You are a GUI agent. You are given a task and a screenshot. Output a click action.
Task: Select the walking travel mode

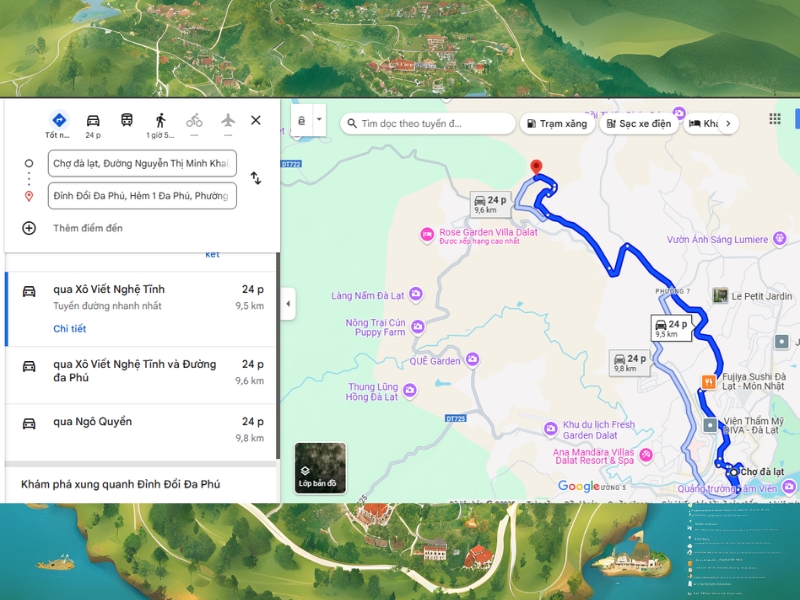pyautogui.click(x=160, y=121)
